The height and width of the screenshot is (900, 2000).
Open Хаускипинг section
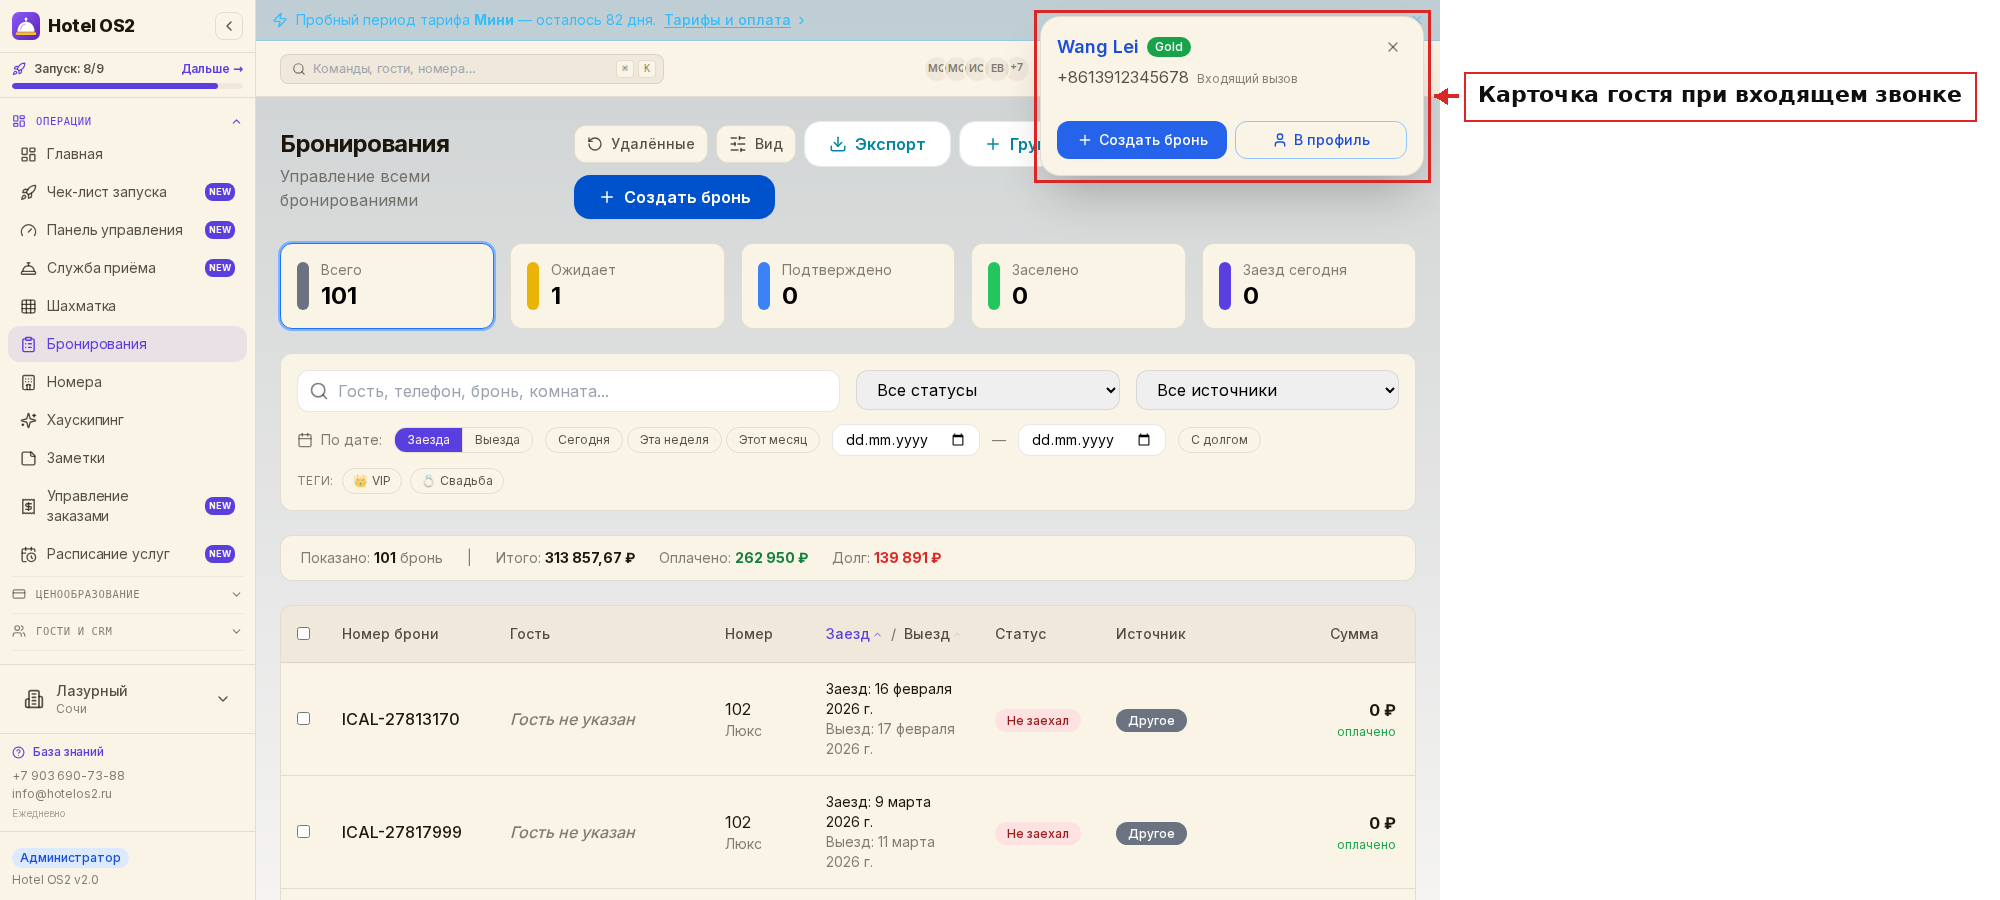point(127,420)
